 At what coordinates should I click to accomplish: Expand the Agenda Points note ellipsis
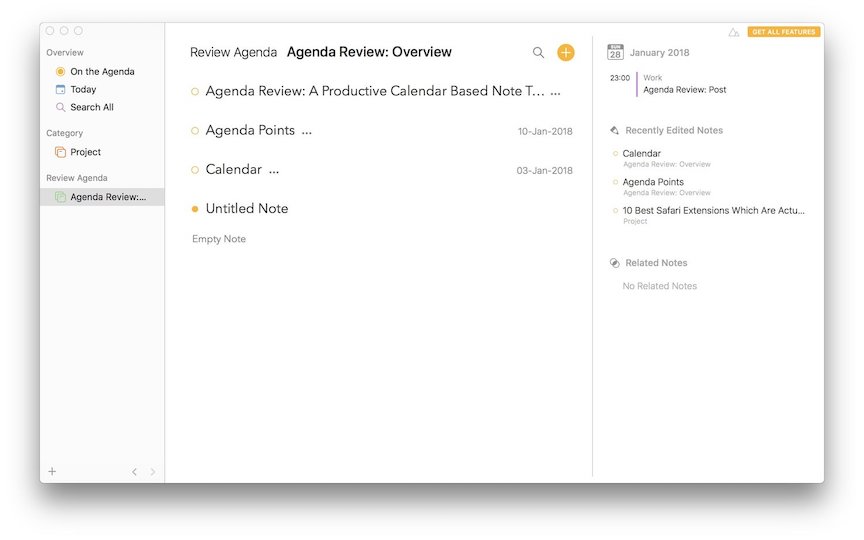[x=306, y=131]
